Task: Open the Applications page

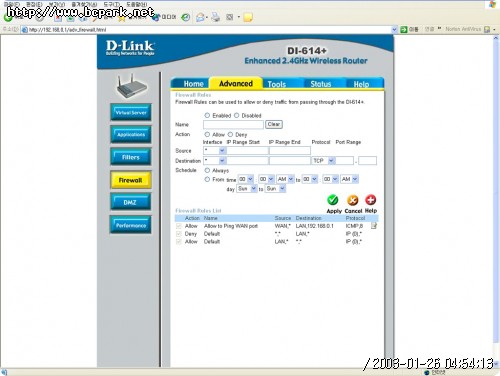Action: (131, 134)
